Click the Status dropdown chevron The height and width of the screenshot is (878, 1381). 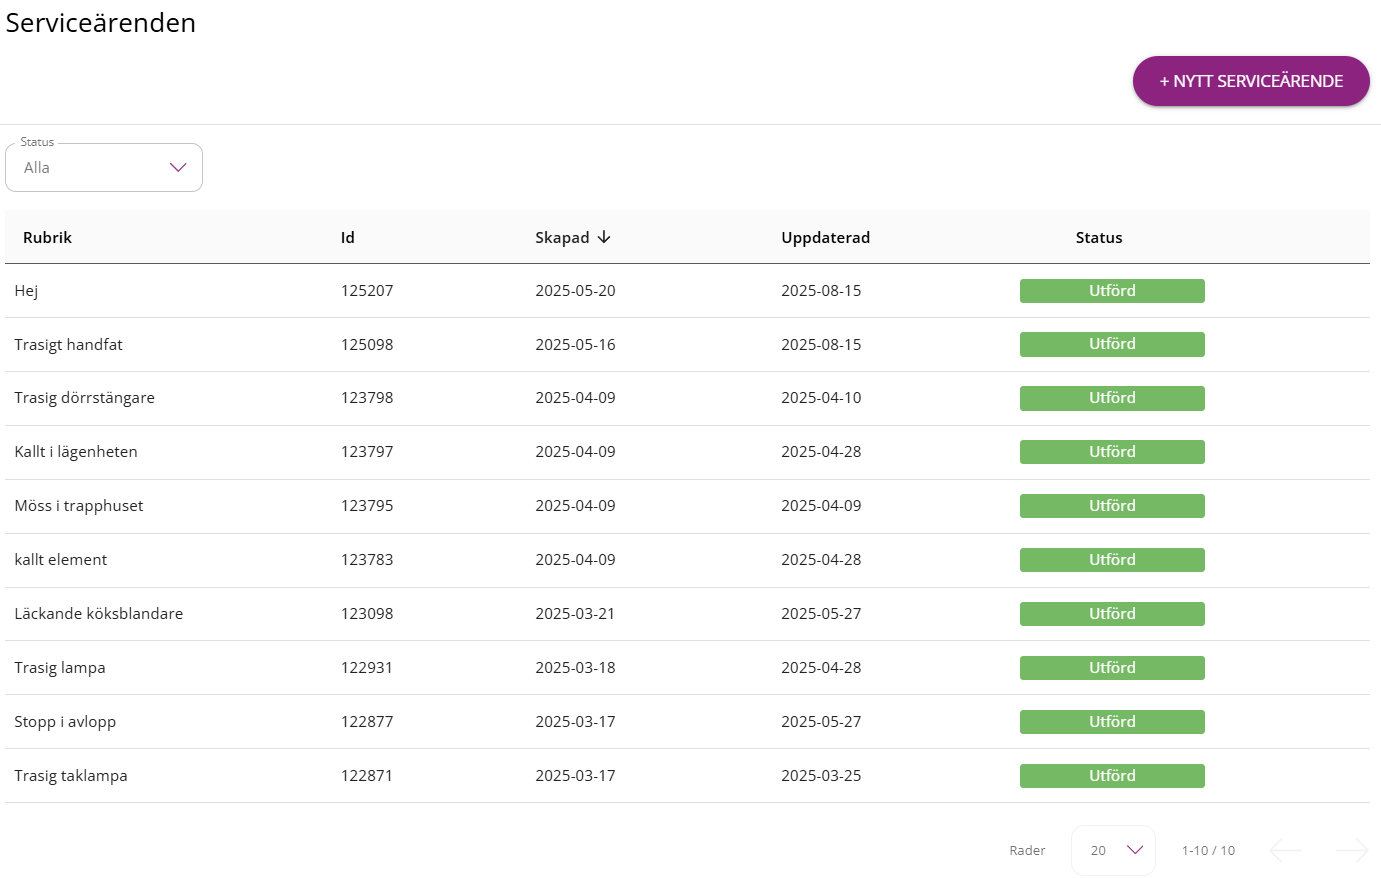click(178, 167)
